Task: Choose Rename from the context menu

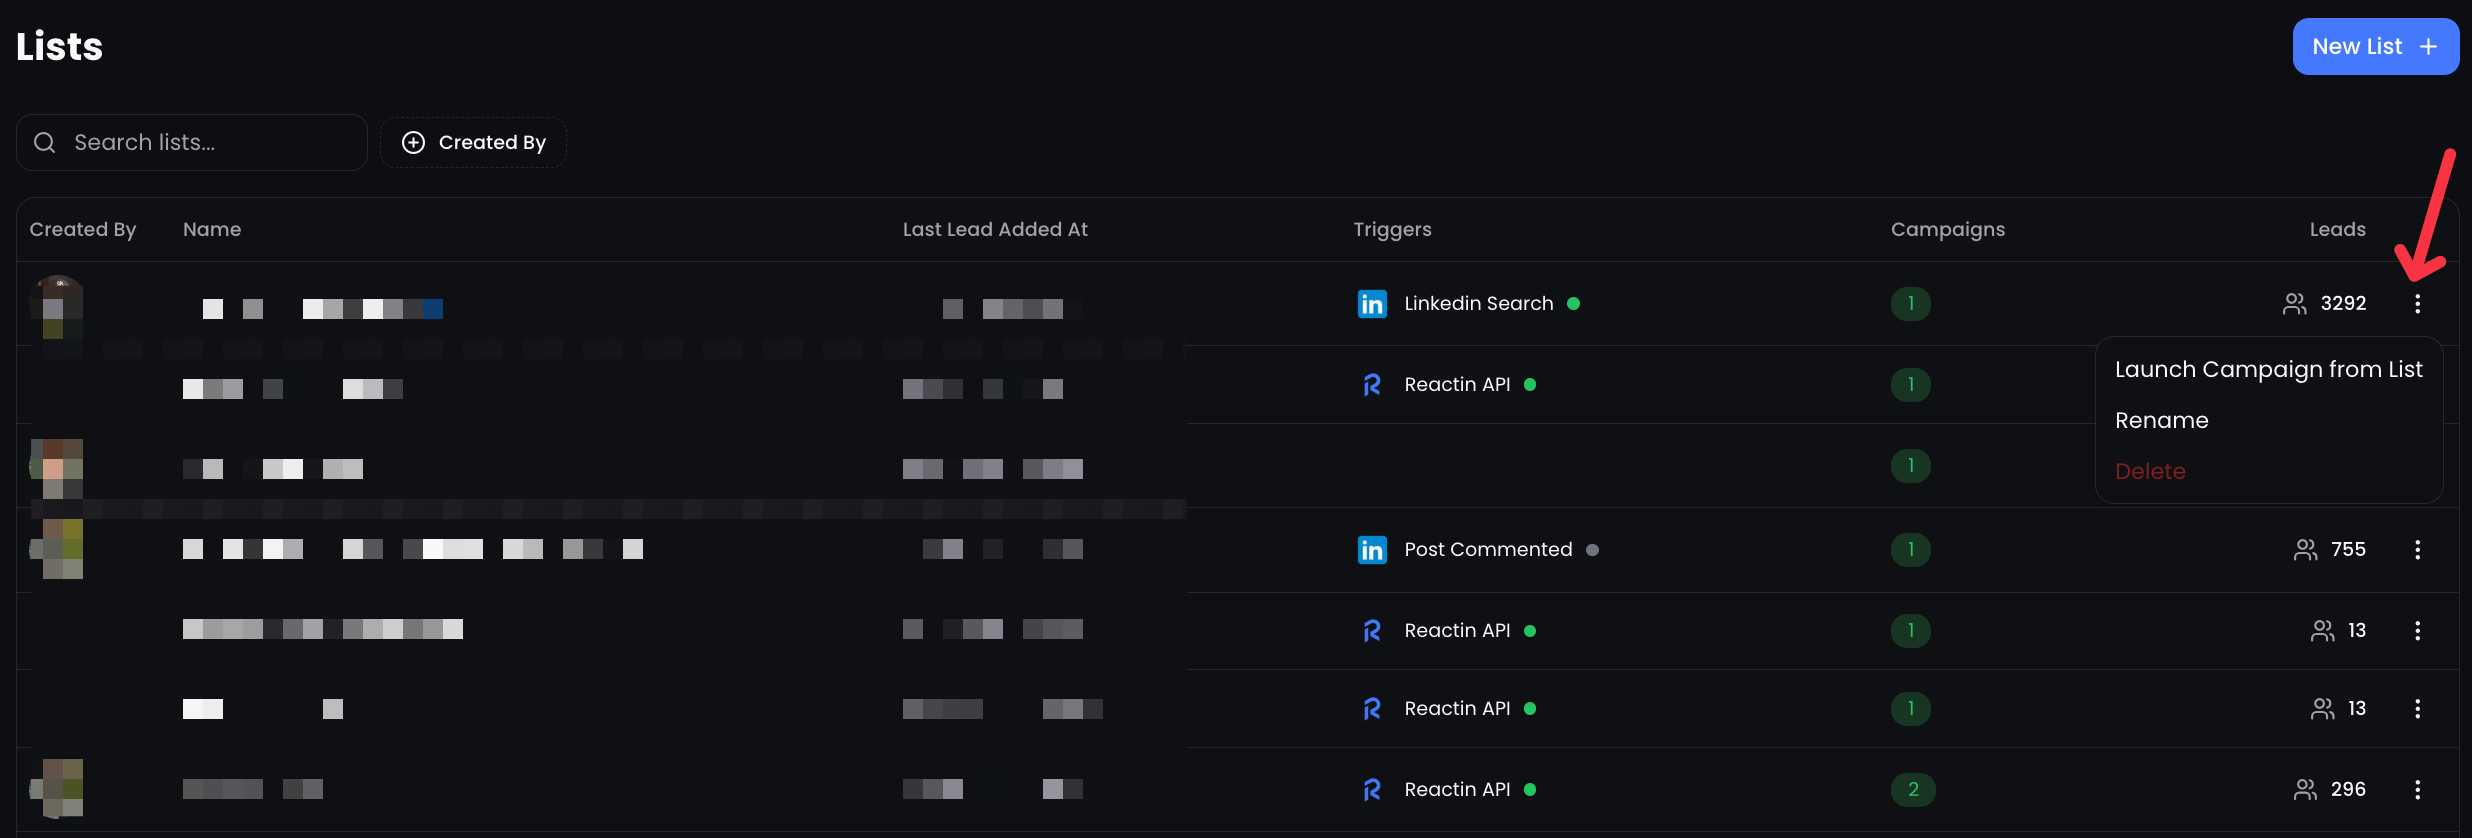Action: coord(2161,421)
